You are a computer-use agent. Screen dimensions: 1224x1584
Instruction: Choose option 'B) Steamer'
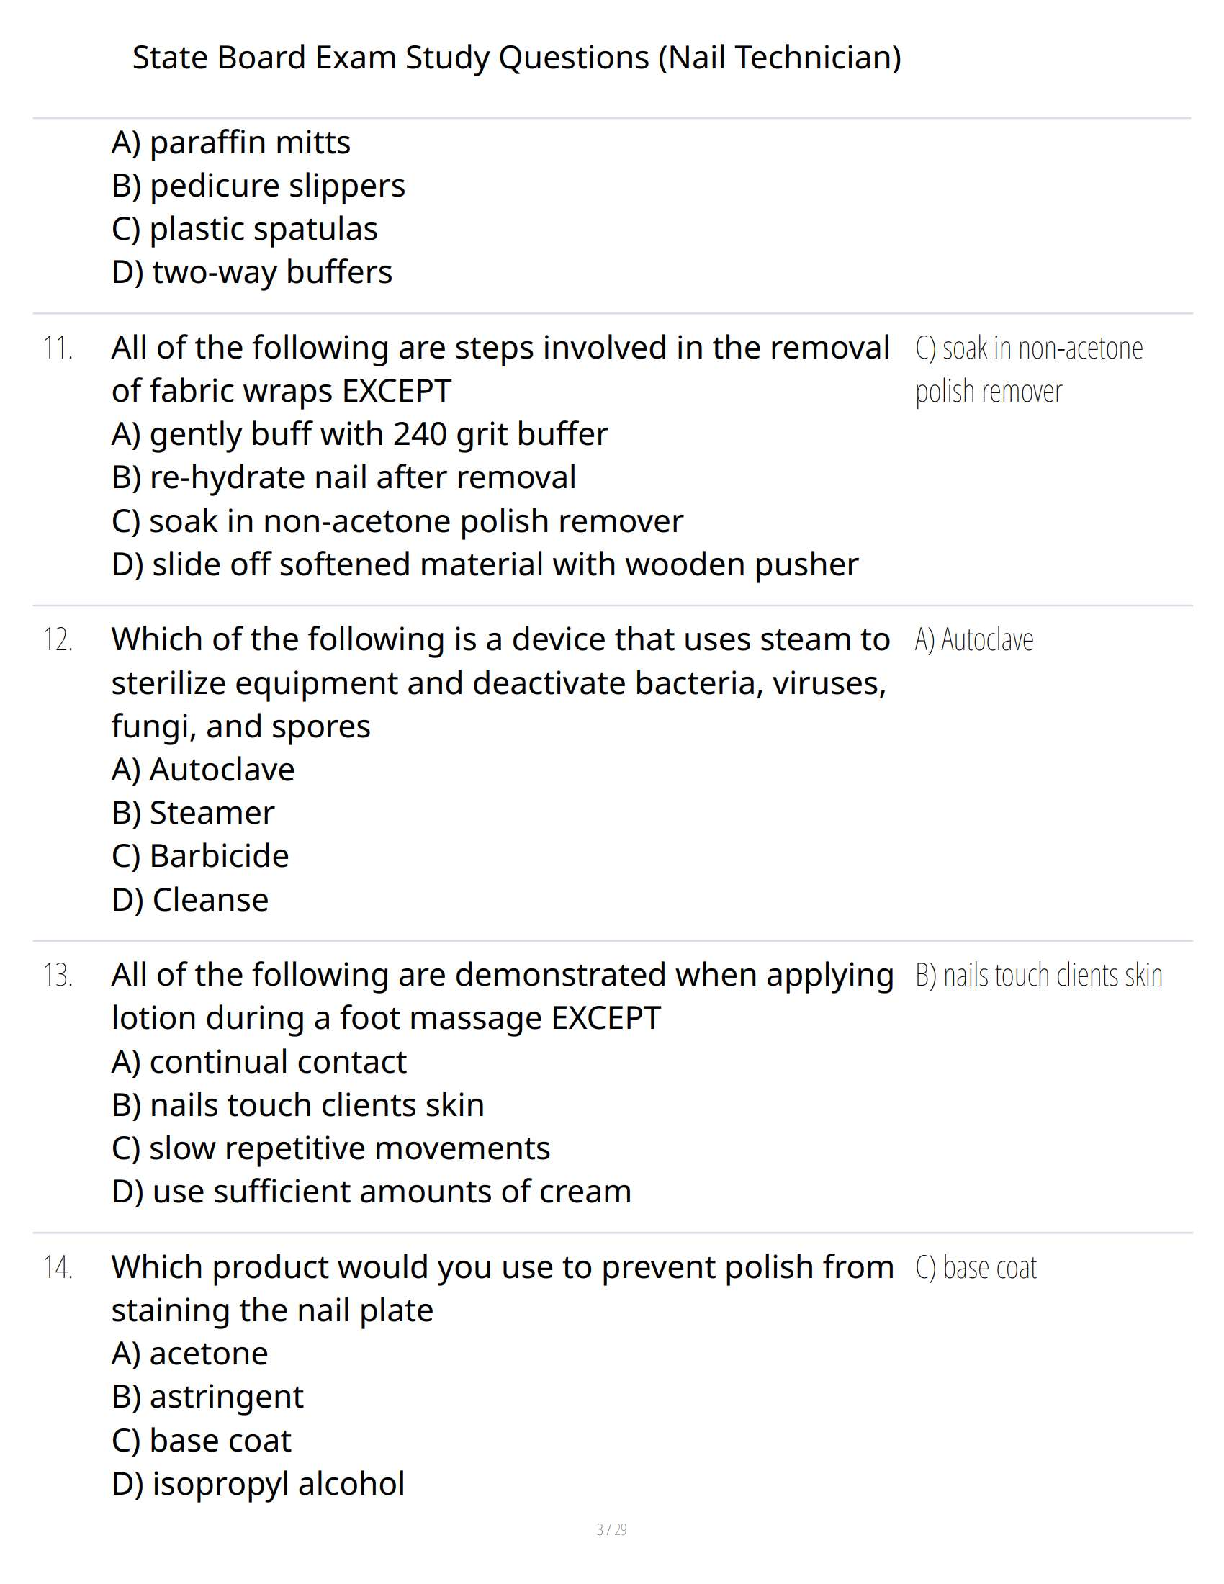193,813
